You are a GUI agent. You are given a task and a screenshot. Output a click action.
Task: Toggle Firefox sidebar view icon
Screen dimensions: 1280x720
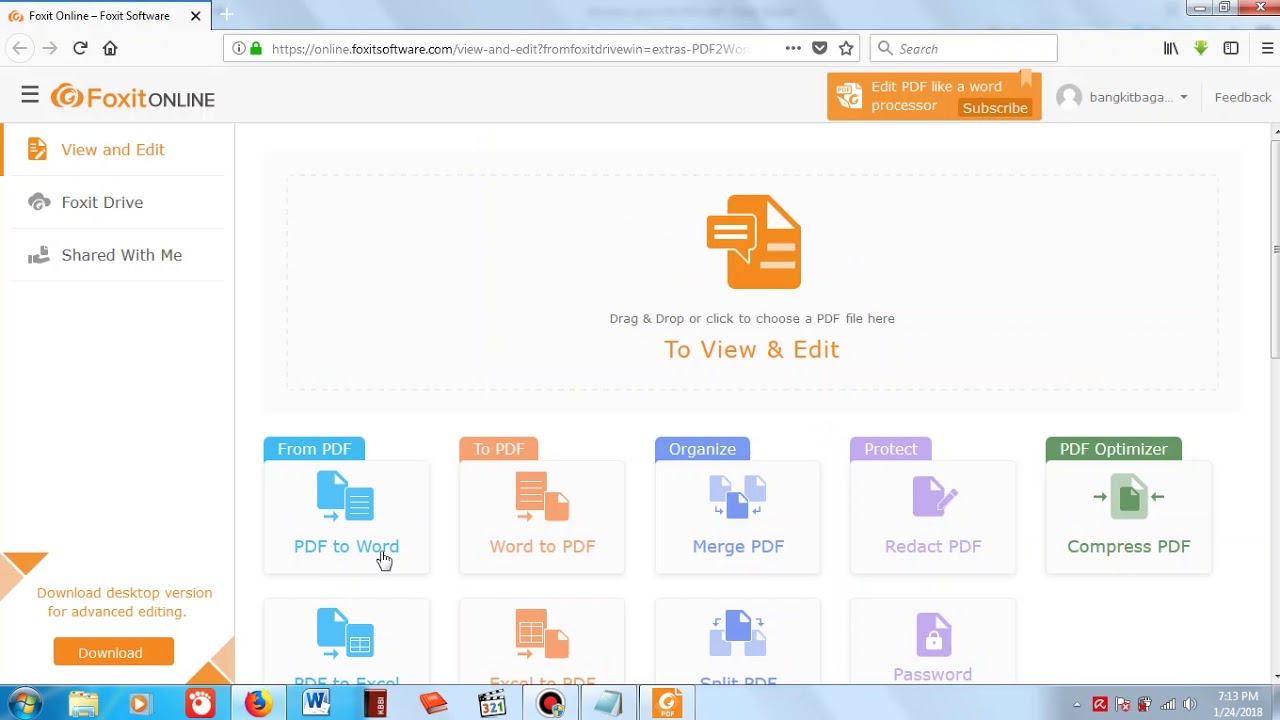tap(1231, 48)
